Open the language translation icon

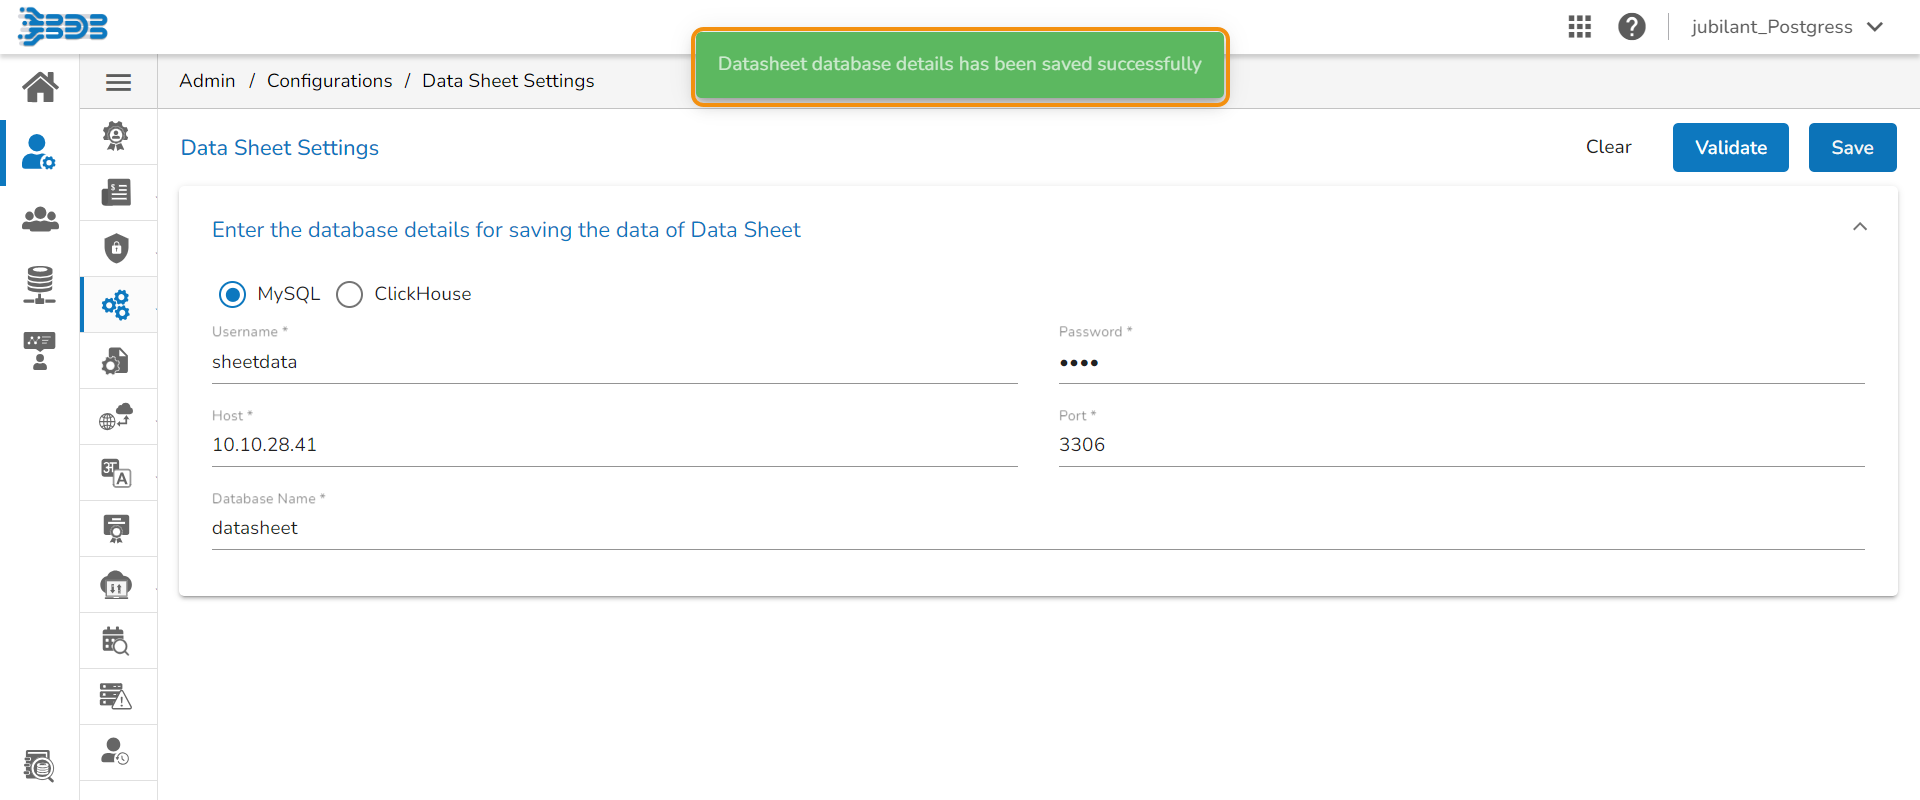[117, 473]
